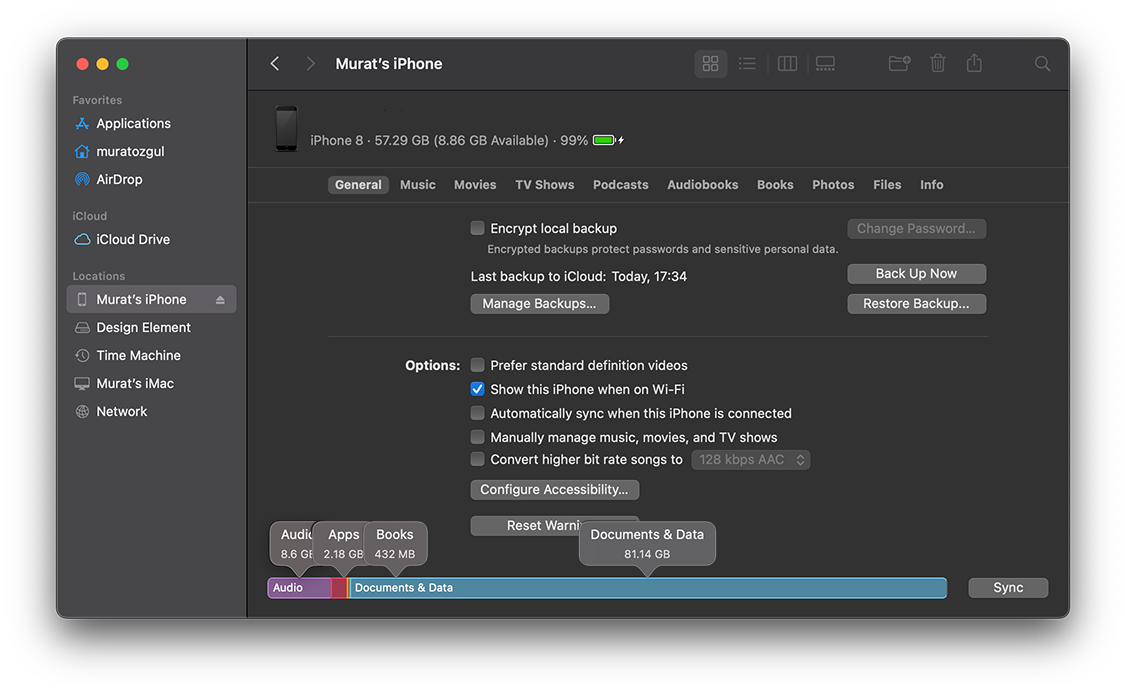Click the green battery indicator icon
The height and width of the screenshot is (692, 1125).
click(604, 140)
